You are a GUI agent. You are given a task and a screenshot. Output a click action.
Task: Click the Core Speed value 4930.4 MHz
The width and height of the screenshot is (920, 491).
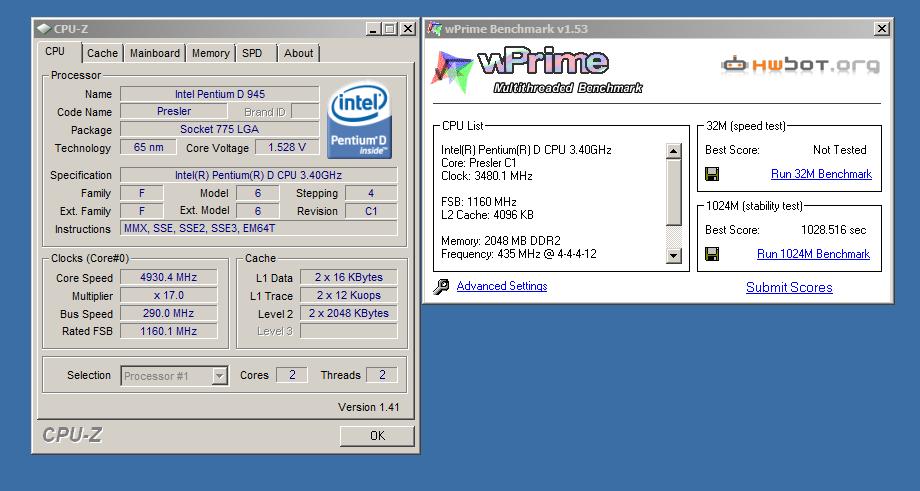(169, 277)
